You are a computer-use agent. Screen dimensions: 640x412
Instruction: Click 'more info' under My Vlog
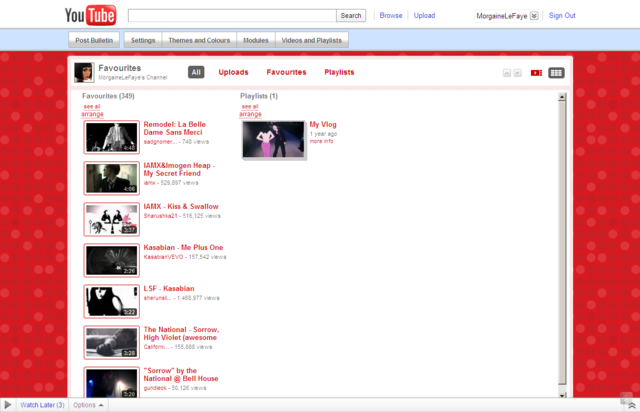321,141
